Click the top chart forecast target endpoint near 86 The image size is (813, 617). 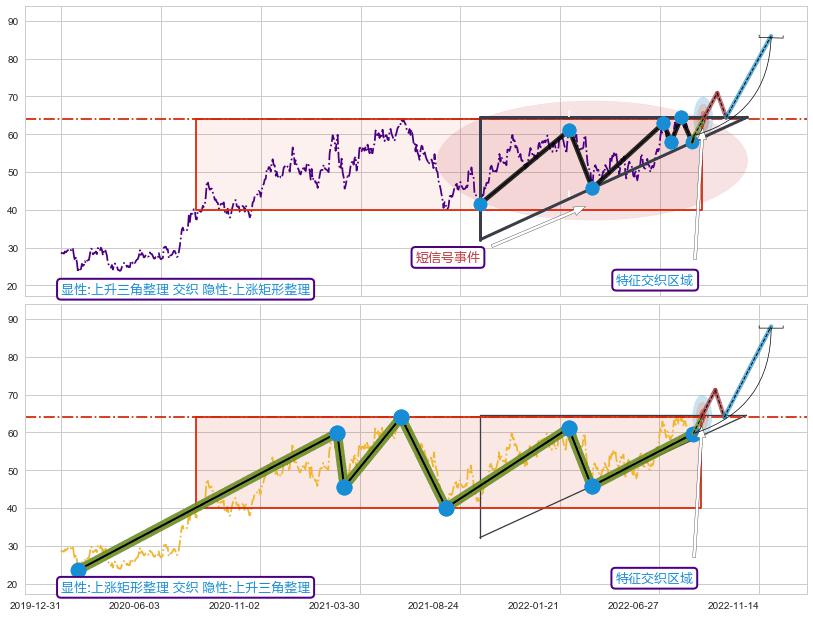pyautogui.click(x=770, y=37)
